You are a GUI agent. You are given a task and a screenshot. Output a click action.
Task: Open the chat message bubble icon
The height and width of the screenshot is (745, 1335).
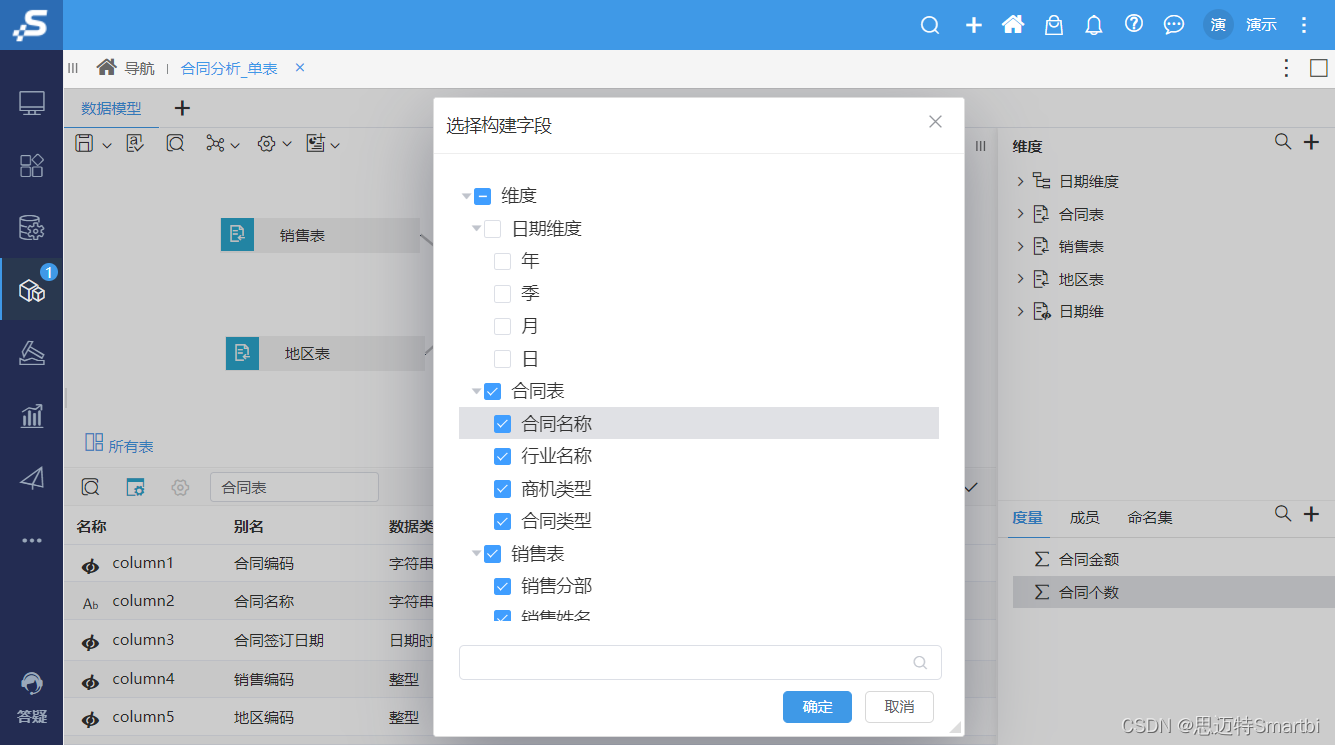1174,25
